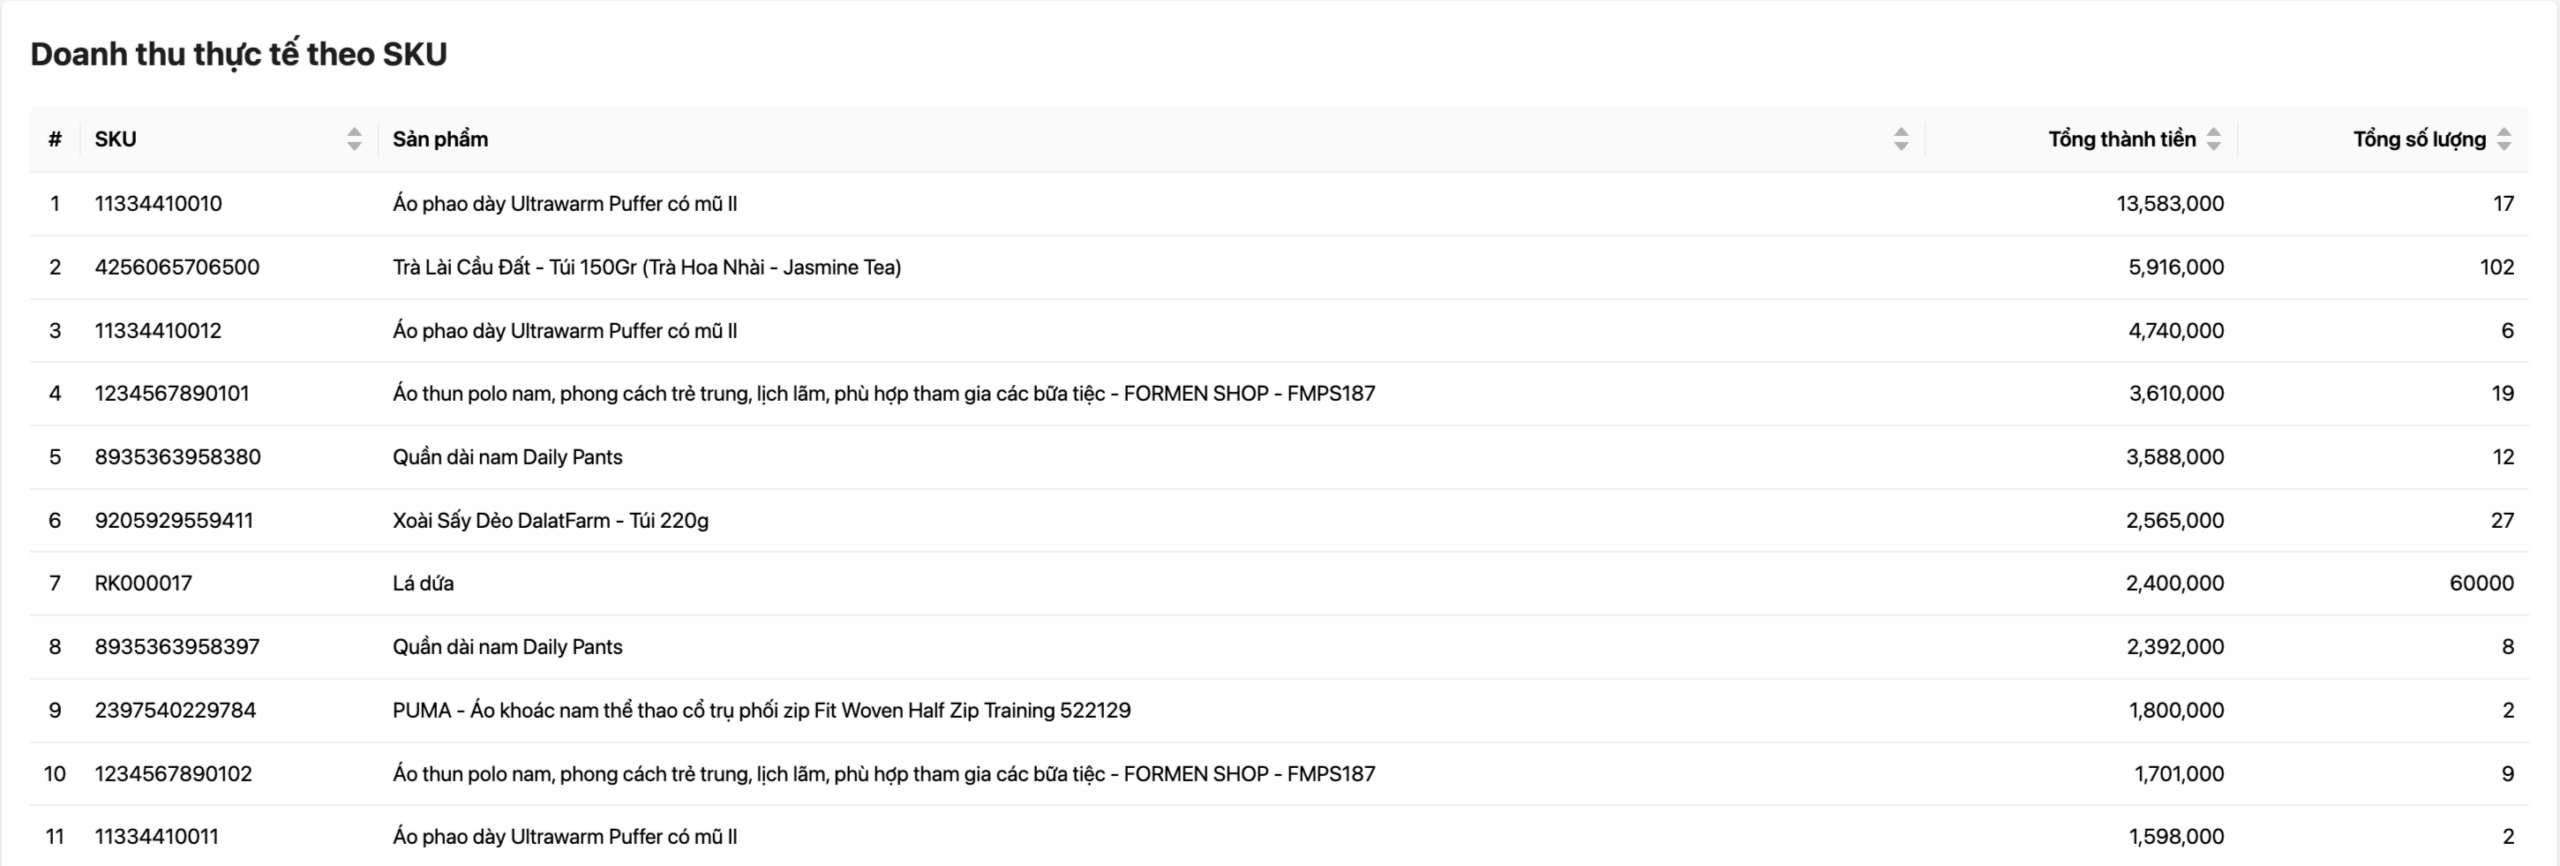Toggle sort arrows in Sản phẩm column
2560x866 pixels.
(1900, 139)
